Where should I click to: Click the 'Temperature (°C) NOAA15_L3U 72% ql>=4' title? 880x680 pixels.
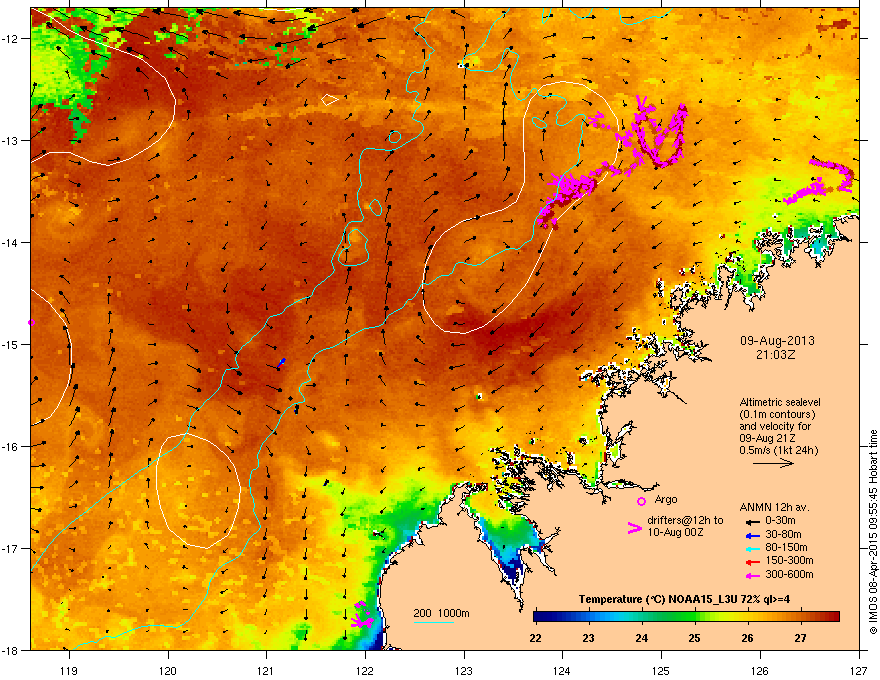point(684,599)
